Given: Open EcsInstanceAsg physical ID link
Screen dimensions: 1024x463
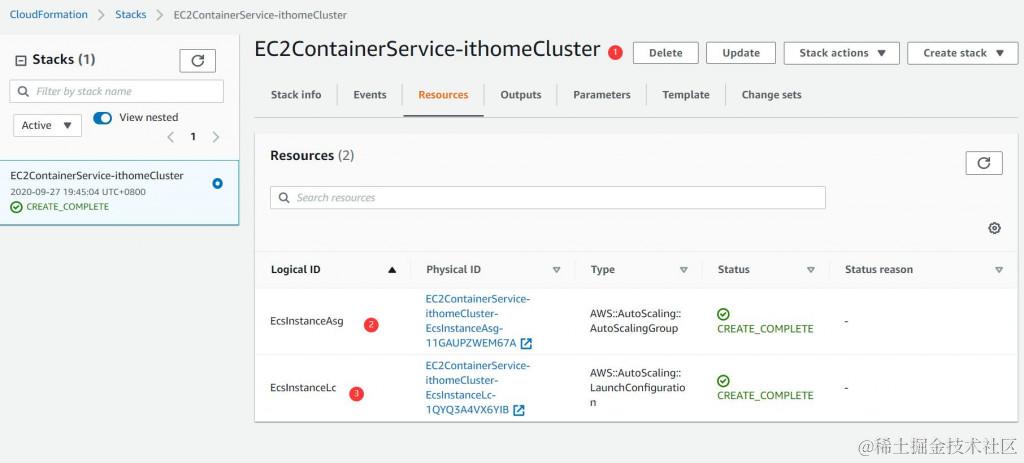Looking at the screenshot, I should 477,321.
